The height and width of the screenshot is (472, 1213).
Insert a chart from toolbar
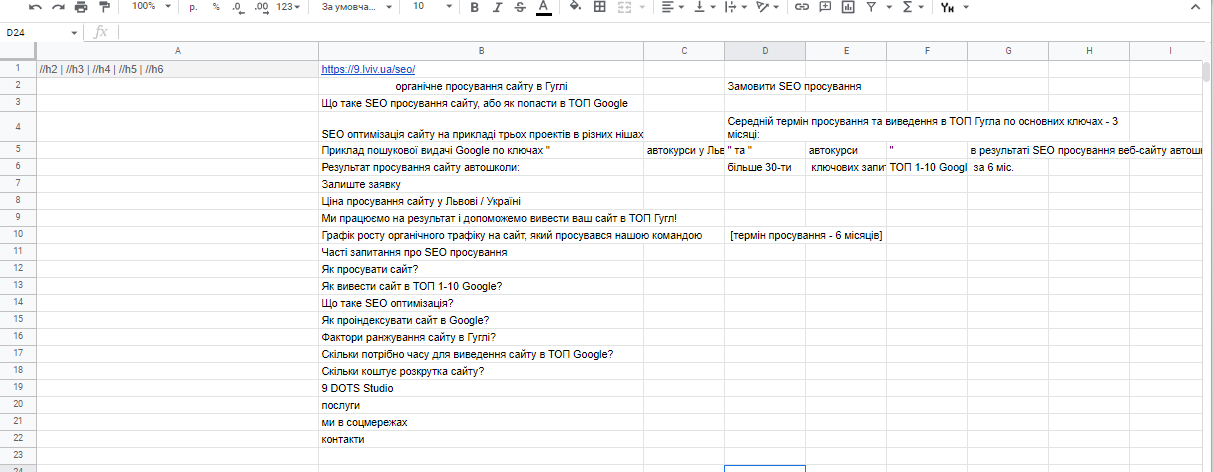[848, 7]
